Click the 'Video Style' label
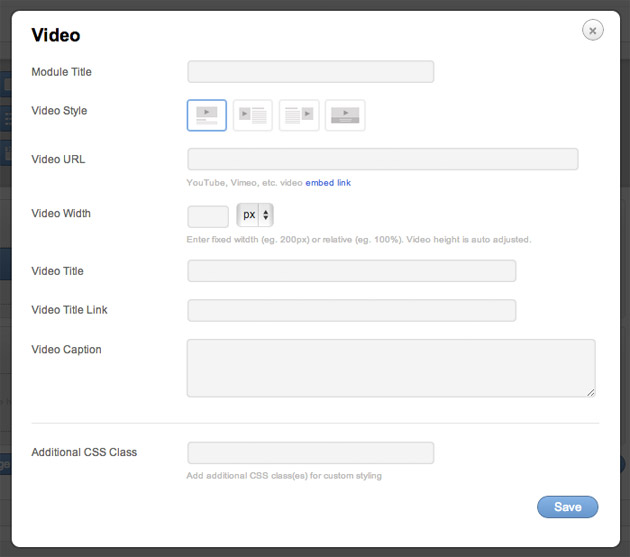The width and height of the screenshot is (630, 557). [x=59, y=111]
